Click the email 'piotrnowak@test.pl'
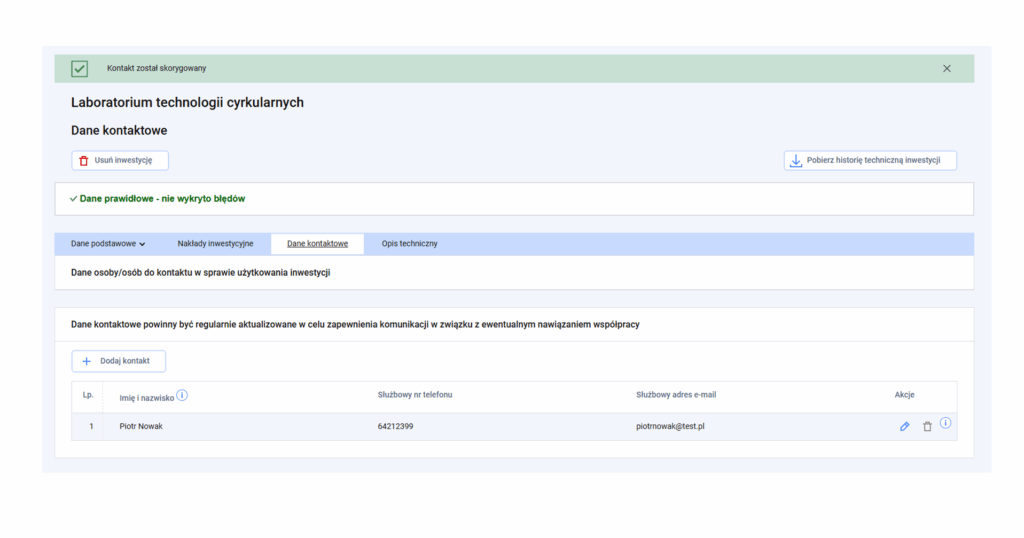The width and height of the screenshot is (1024, 538). [670, 426]
